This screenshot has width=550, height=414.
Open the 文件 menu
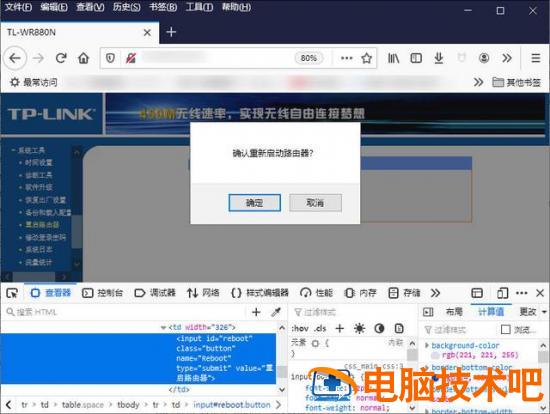18,7
